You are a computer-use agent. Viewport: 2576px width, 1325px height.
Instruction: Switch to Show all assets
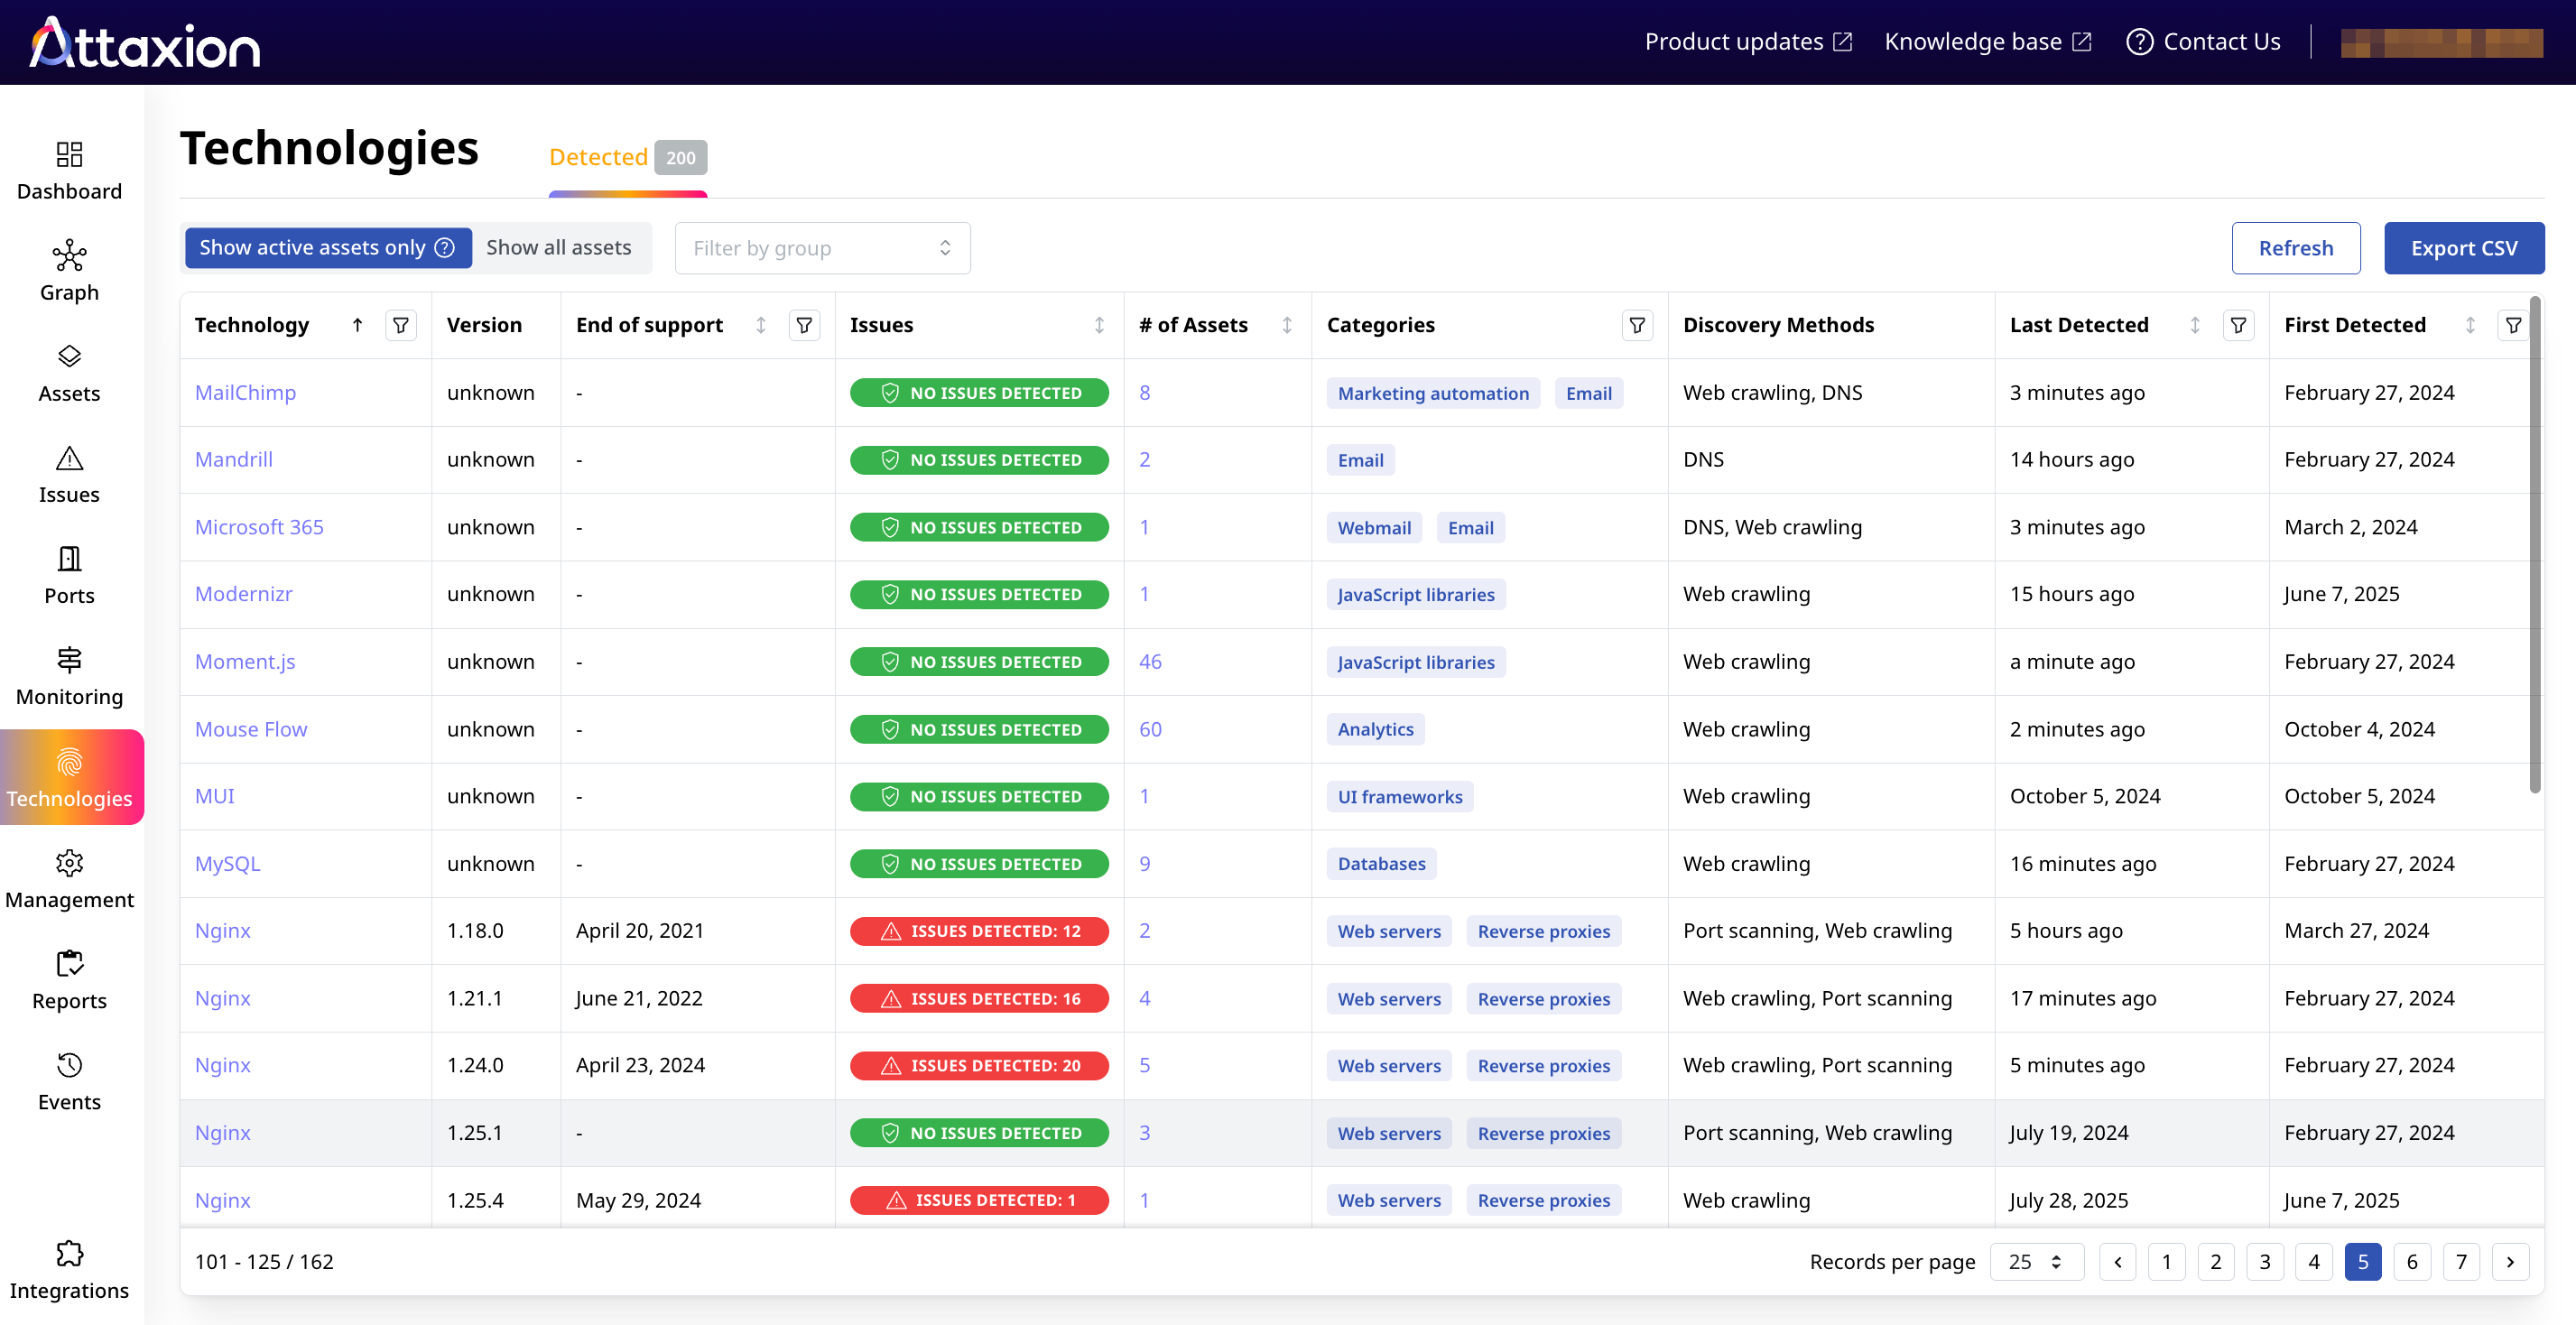(558, 247)
